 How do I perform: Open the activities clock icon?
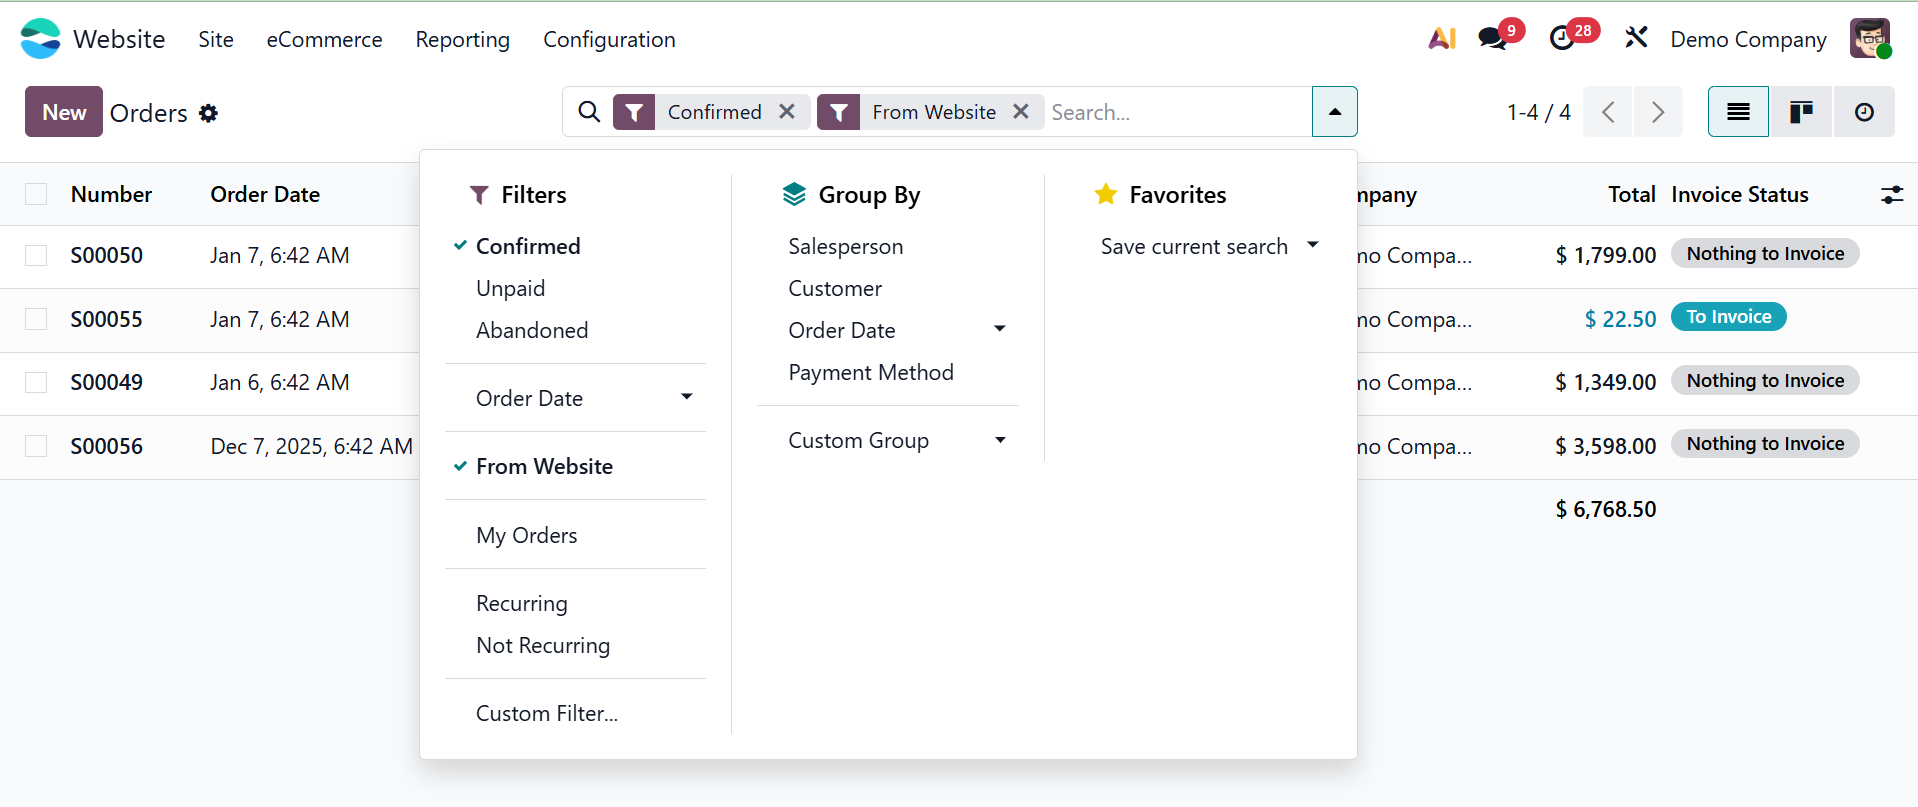tap(1562, 39)
